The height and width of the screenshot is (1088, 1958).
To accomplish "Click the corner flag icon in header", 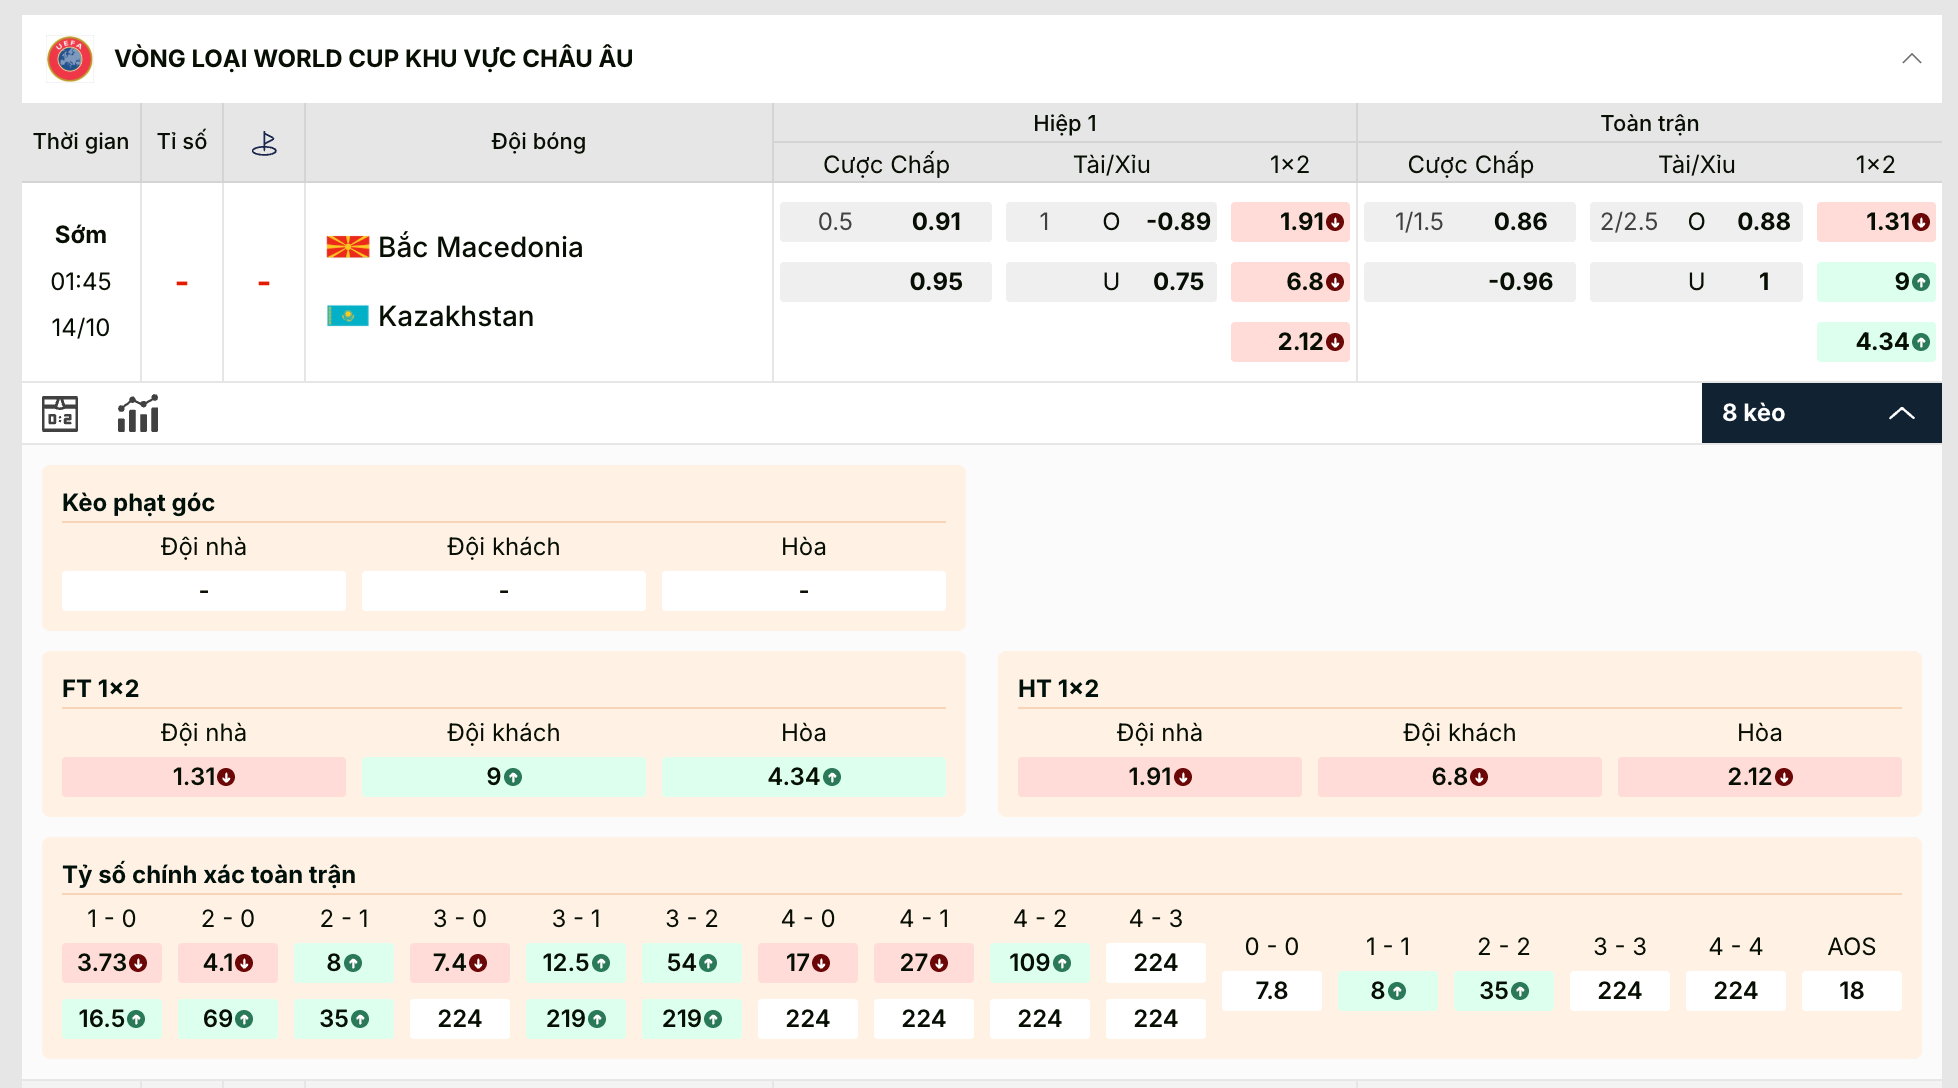I will tap(264, 143).
